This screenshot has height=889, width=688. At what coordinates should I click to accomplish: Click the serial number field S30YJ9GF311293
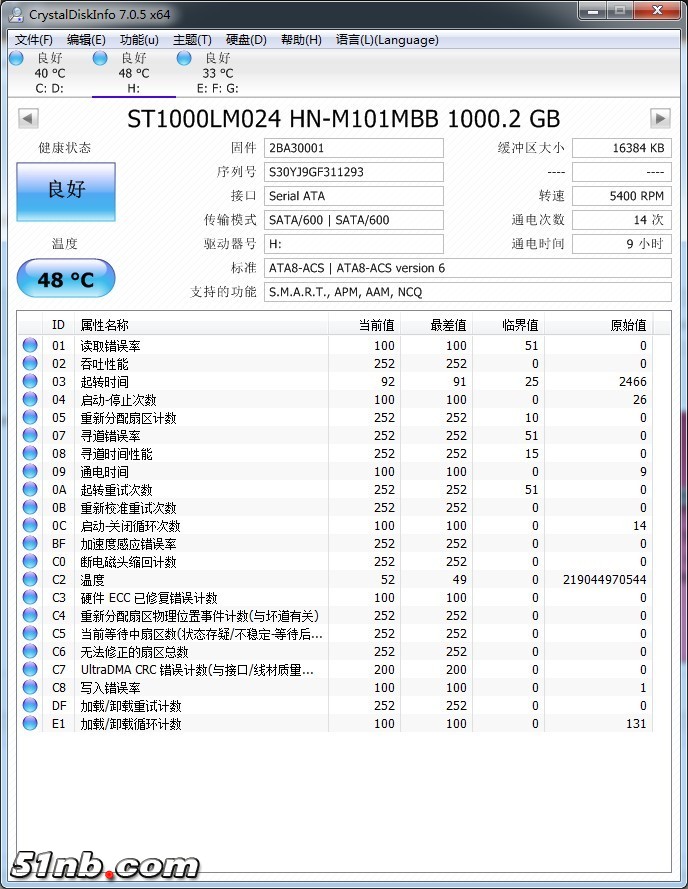tap(354, 172)
